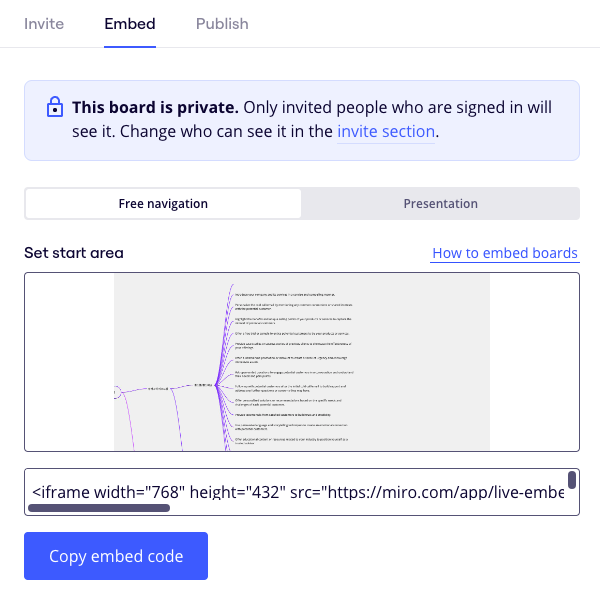Click the bold 'This board is private' text
600x601 pixels.
155,107
